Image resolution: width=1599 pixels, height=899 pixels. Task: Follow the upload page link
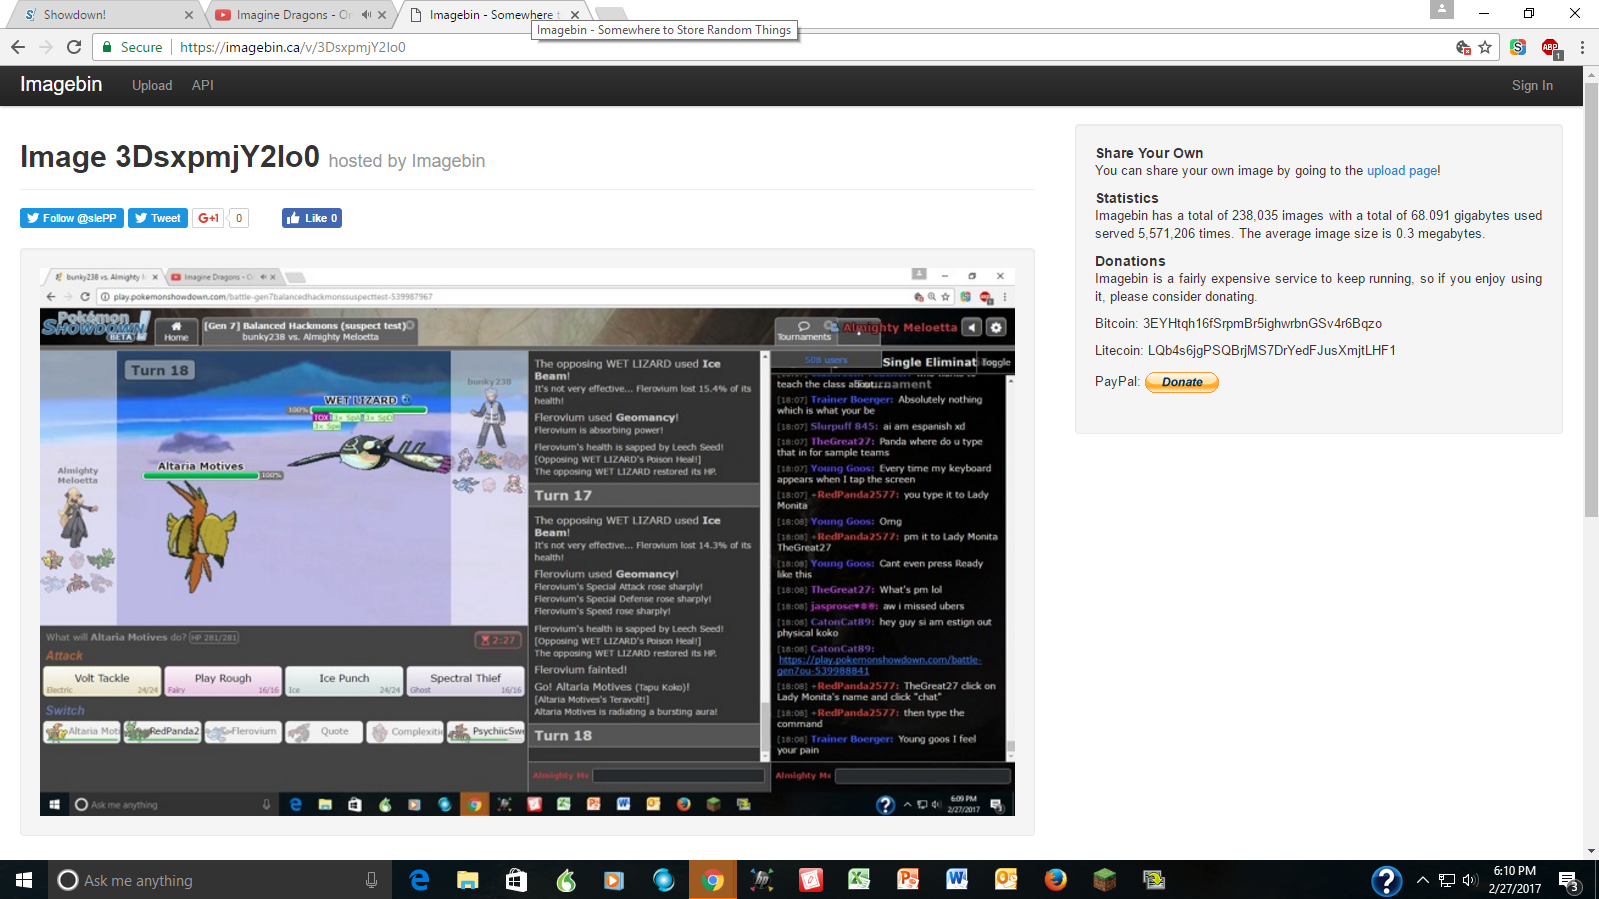tap(1402, 171)
